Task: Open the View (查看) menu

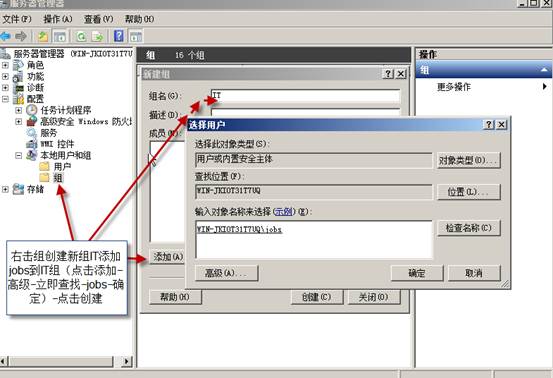Action: tap(98, 19)
